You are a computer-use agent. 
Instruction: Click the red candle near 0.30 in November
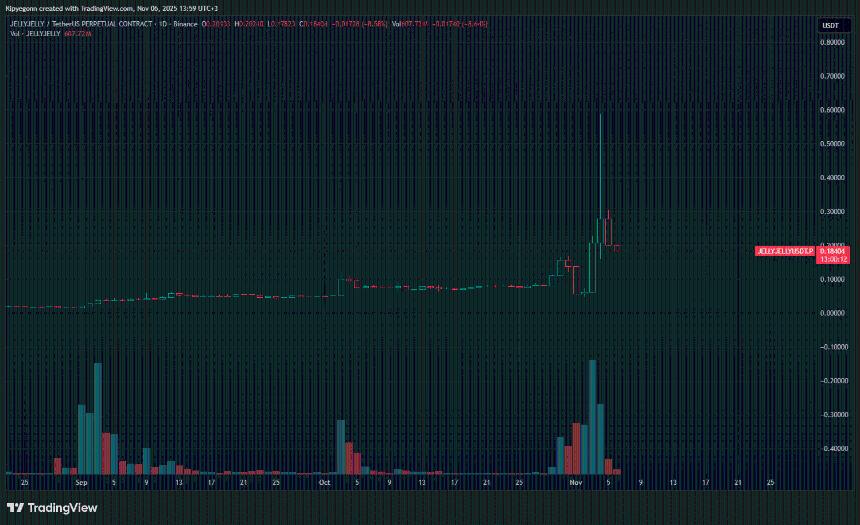pyautogui.click(x=608, y=228)
